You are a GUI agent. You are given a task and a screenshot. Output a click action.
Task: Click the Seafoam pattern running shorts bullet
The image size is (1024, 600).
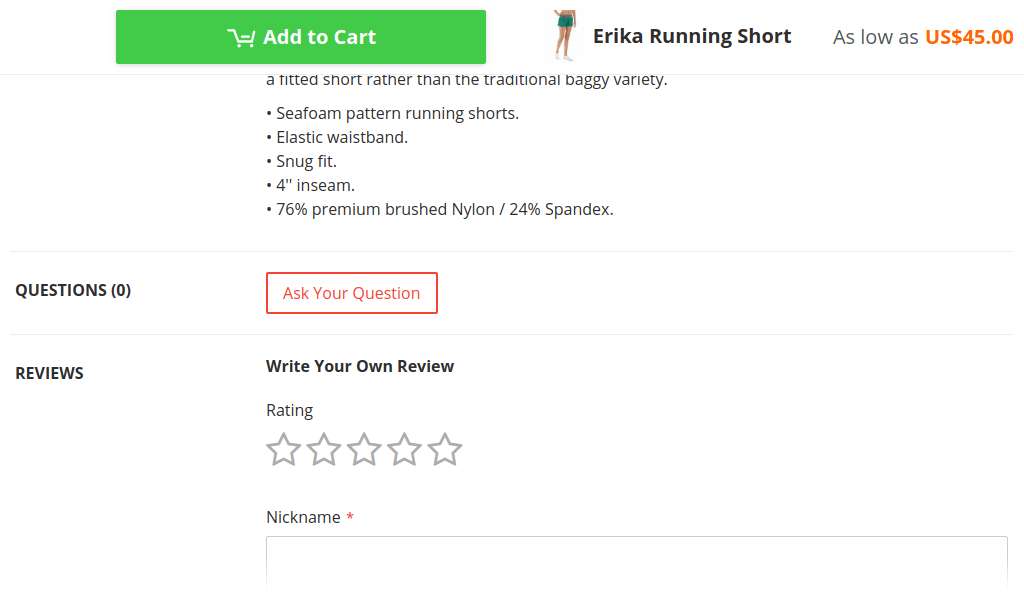click(x=392, y=114)
